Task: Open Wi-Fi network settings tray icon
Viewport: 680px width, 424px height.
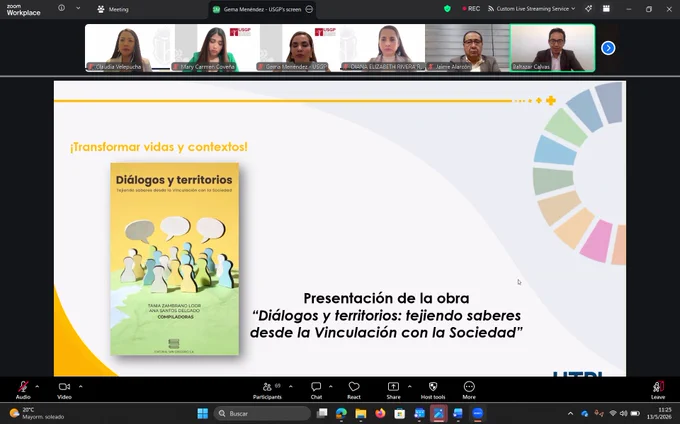Action: [x=613, y=414]
